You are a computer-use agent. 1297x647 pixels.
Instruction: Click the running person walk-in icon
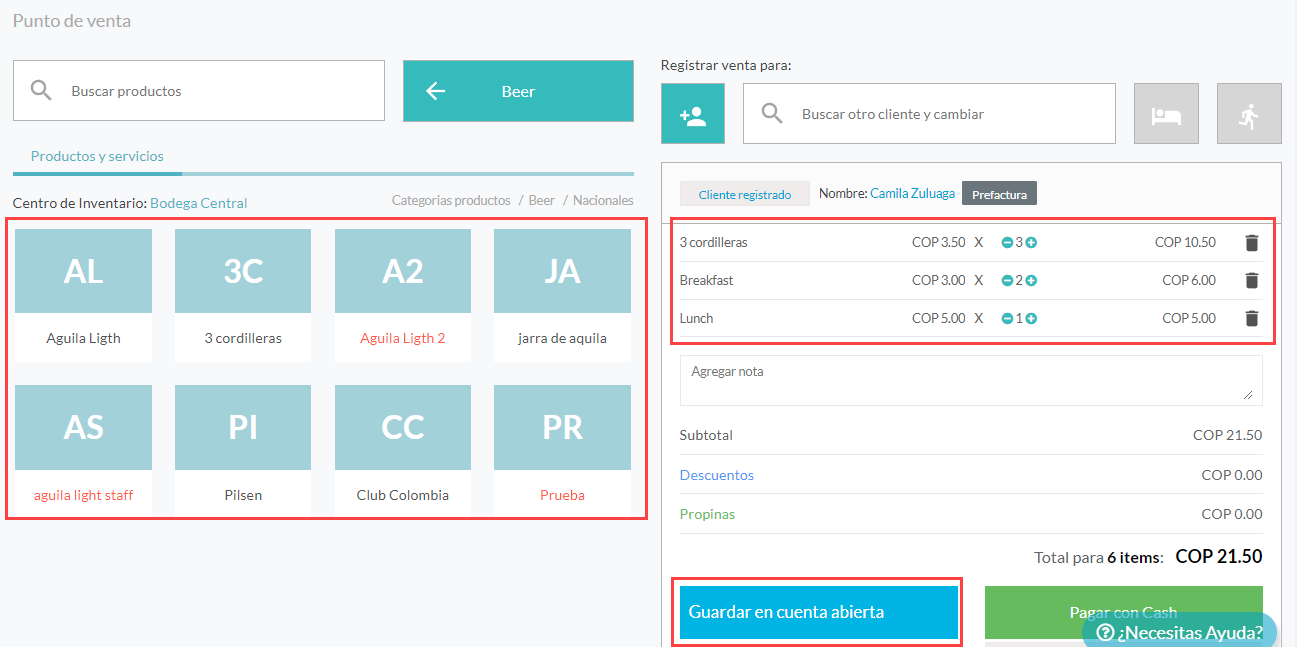coord(1248,114)
